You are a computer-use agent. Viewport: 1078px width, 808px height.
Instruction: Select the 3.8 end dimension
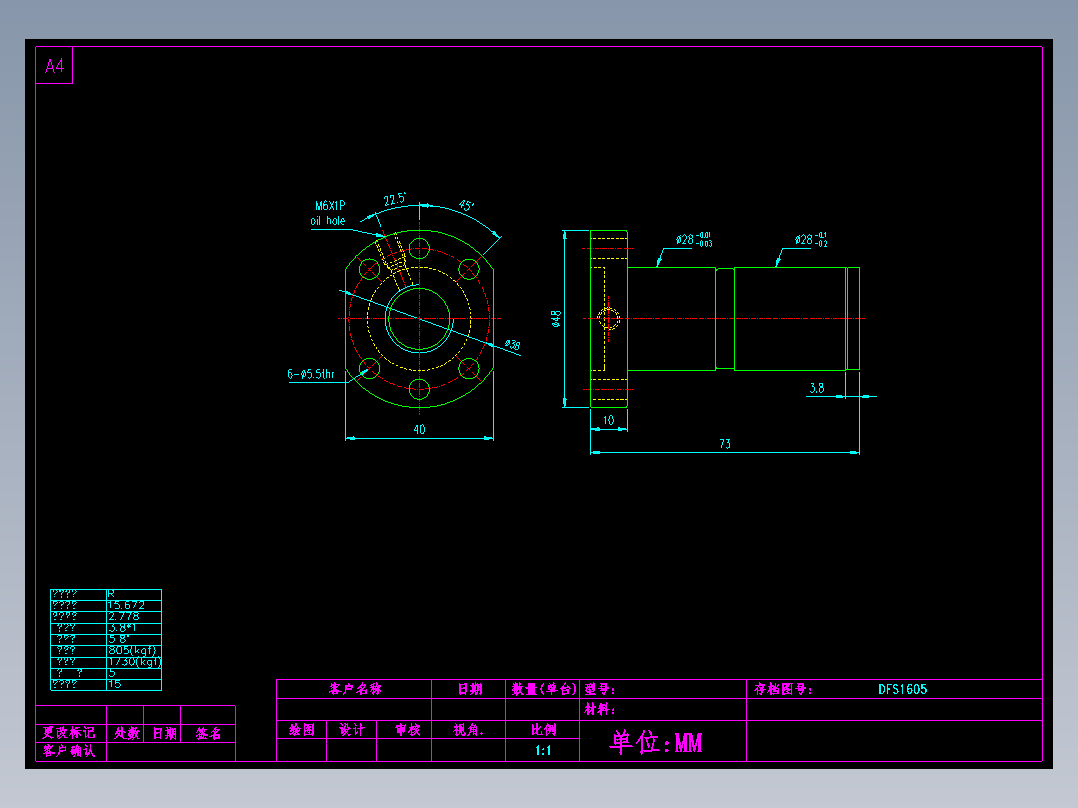(817, 389)
